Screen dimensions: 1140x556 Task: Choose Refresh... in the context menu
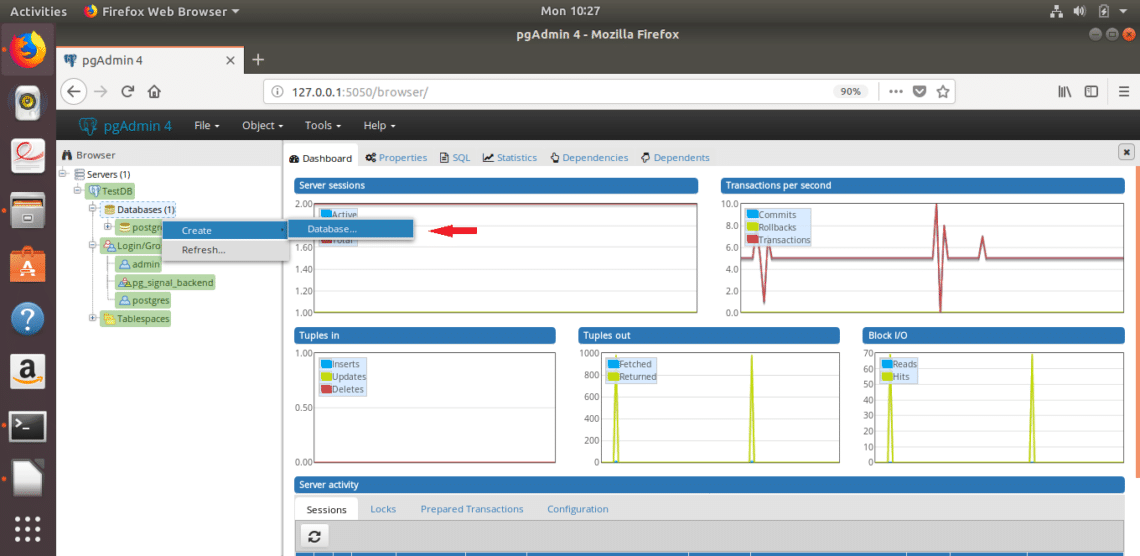tap(203, 250)
